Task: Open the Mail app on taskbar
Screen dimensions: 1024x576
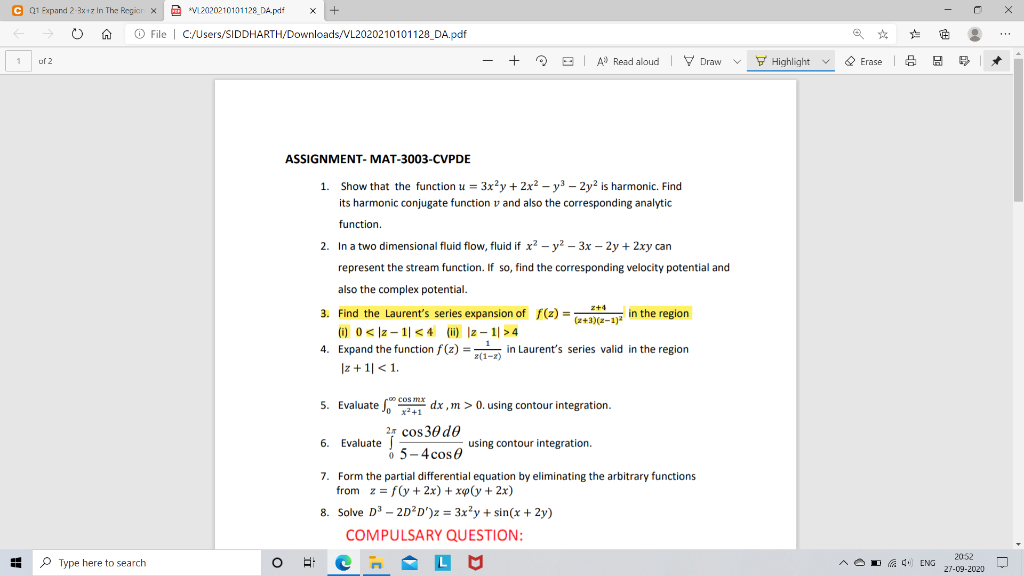Action: tap(409, 562)
